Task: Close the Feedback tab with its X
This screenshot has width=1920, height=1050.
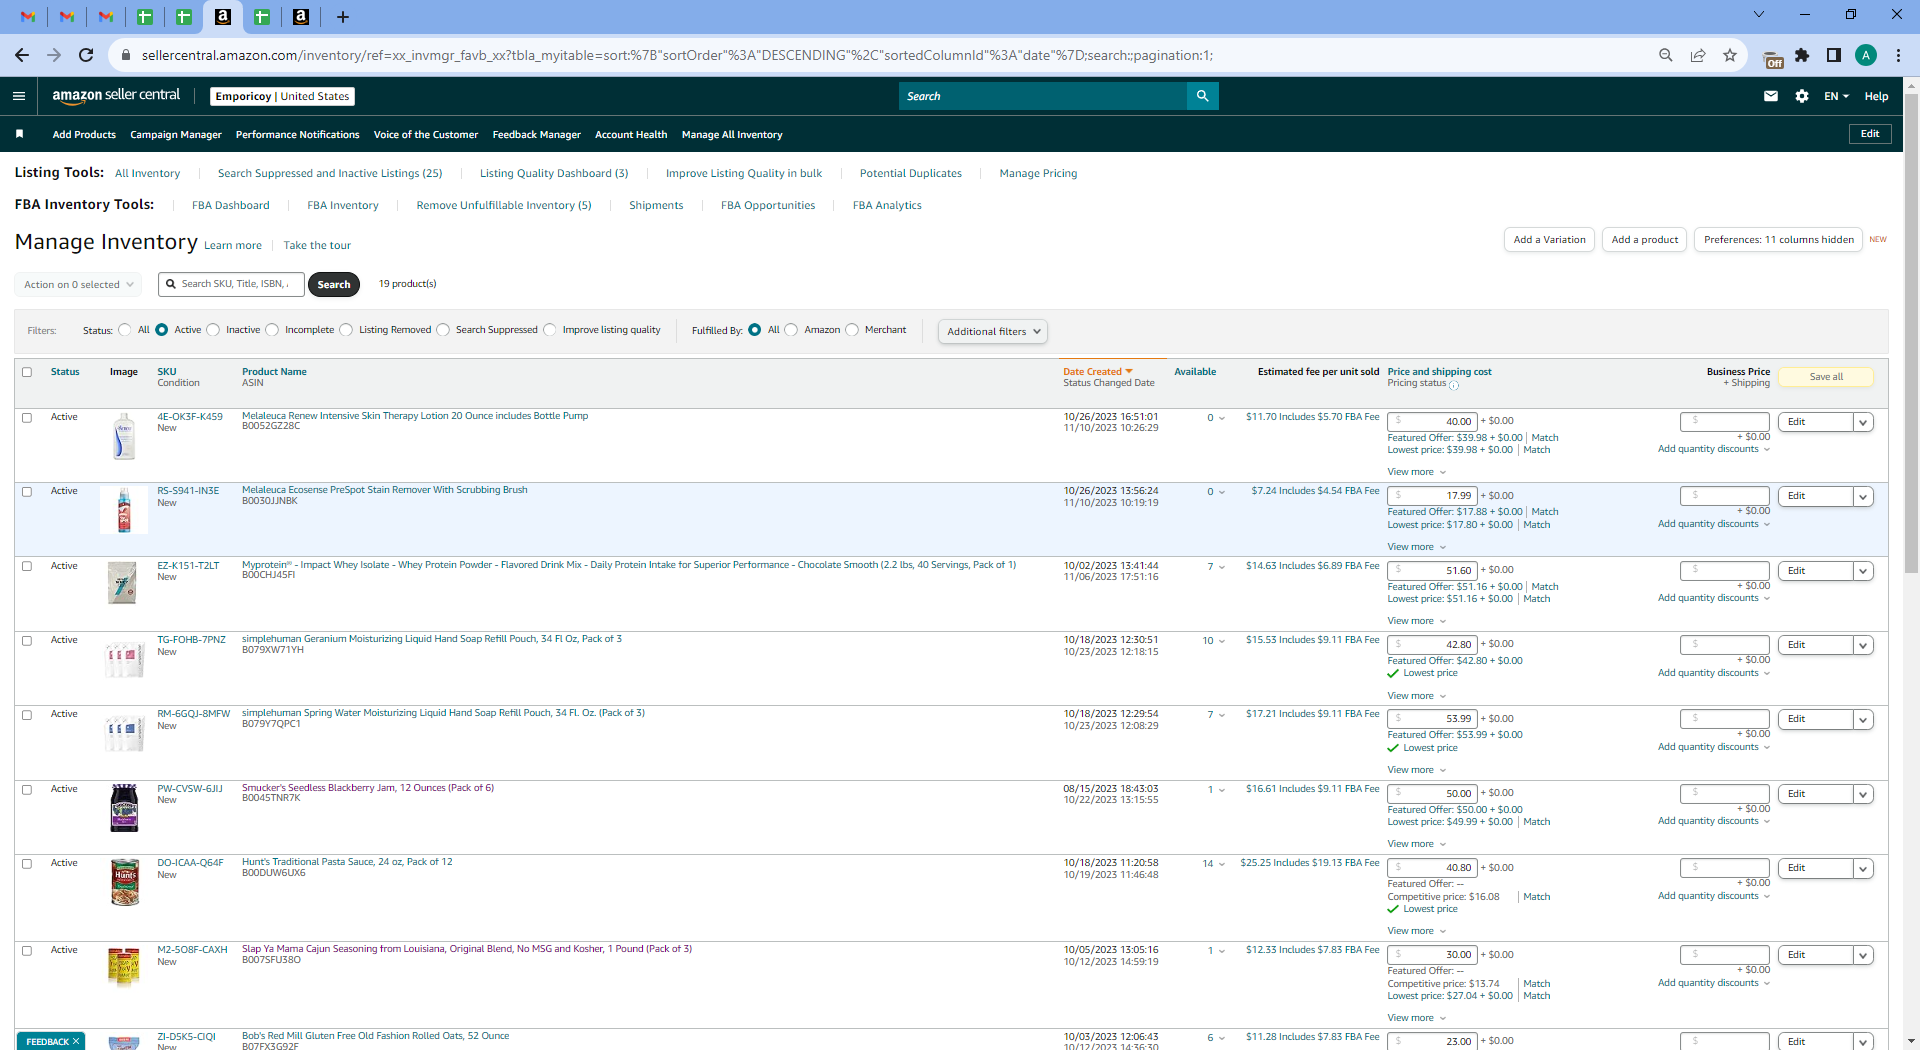Action: click(x=76, y=1041)
